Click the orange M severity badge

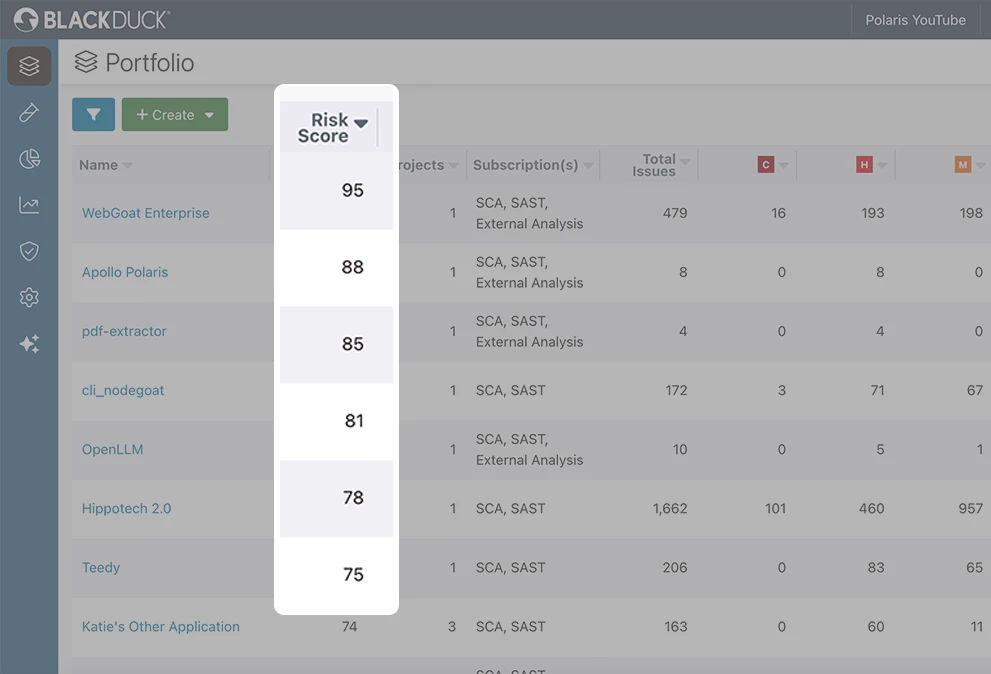[x=963, y=164]
